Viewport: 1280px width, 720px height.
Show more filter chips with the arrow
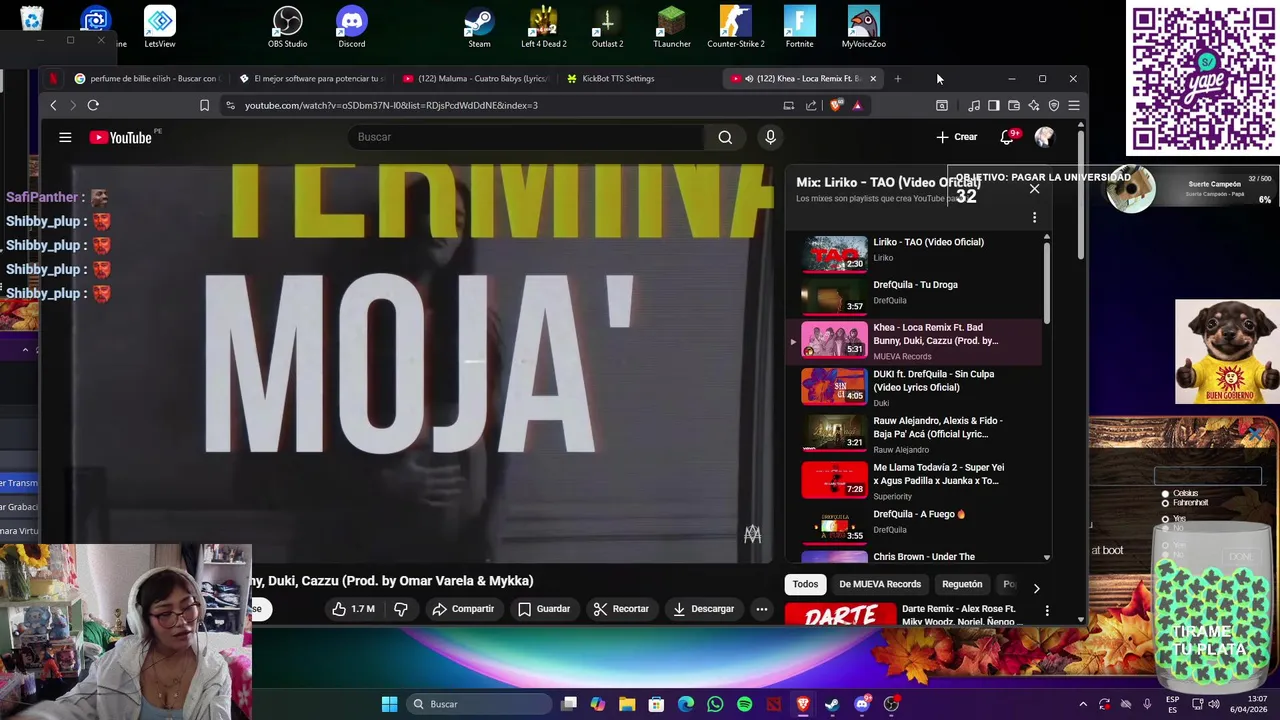[x=1036, y=588]
